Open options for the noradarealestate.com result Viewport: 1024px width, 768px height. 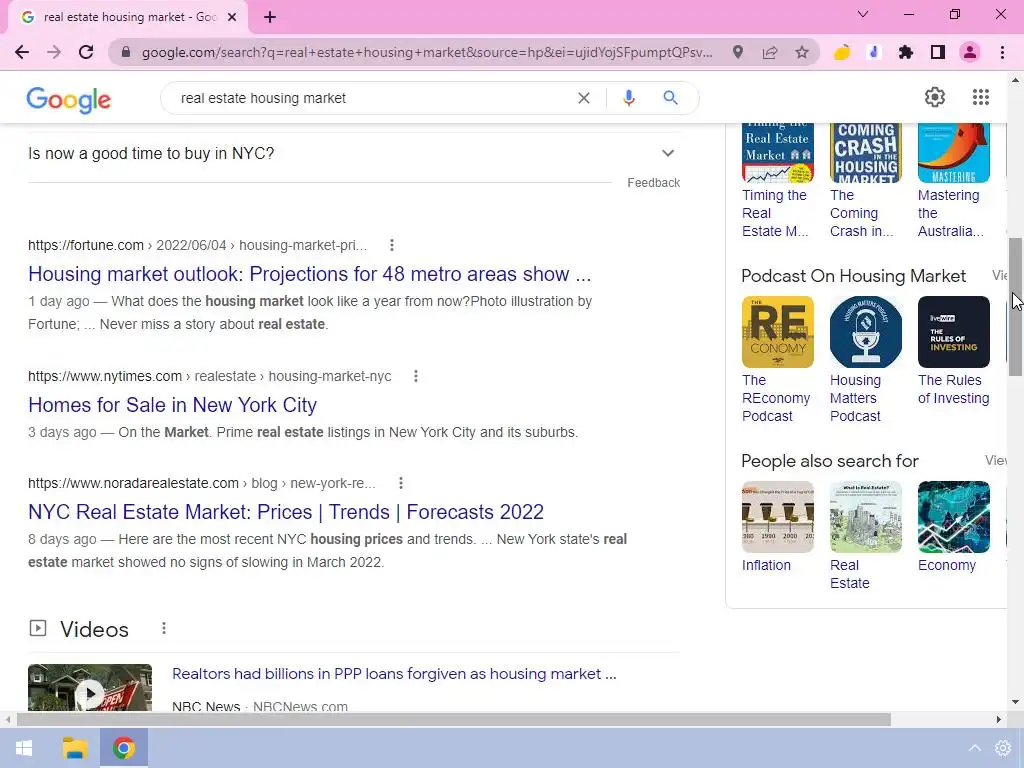400,483
